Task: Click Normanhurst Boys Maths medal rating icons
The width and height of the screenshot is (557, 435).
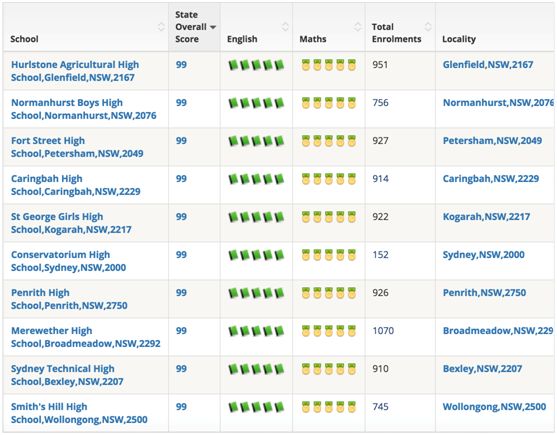Action: [329, 103]
